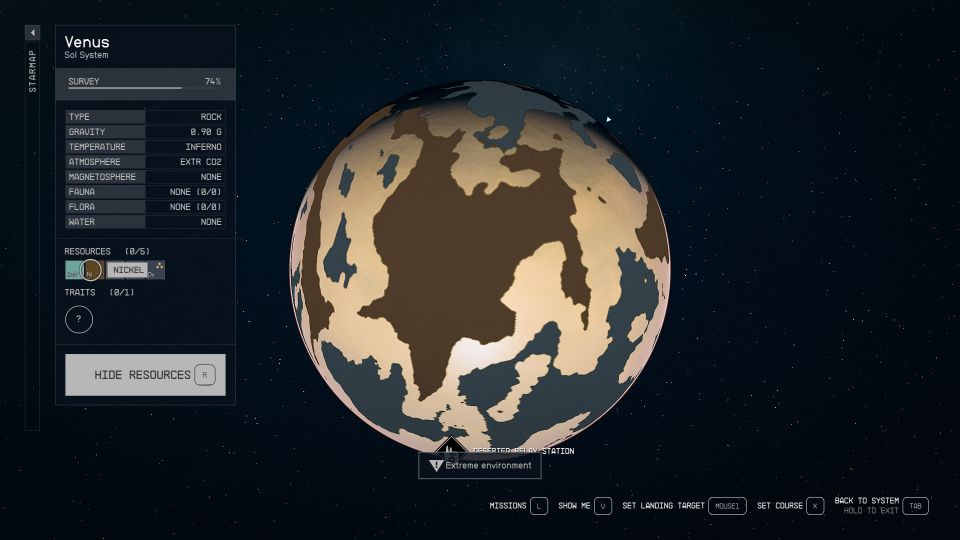Click the bright glowing spot on Venus surface
Screen dimensions: 960x540
pos(481,355)
